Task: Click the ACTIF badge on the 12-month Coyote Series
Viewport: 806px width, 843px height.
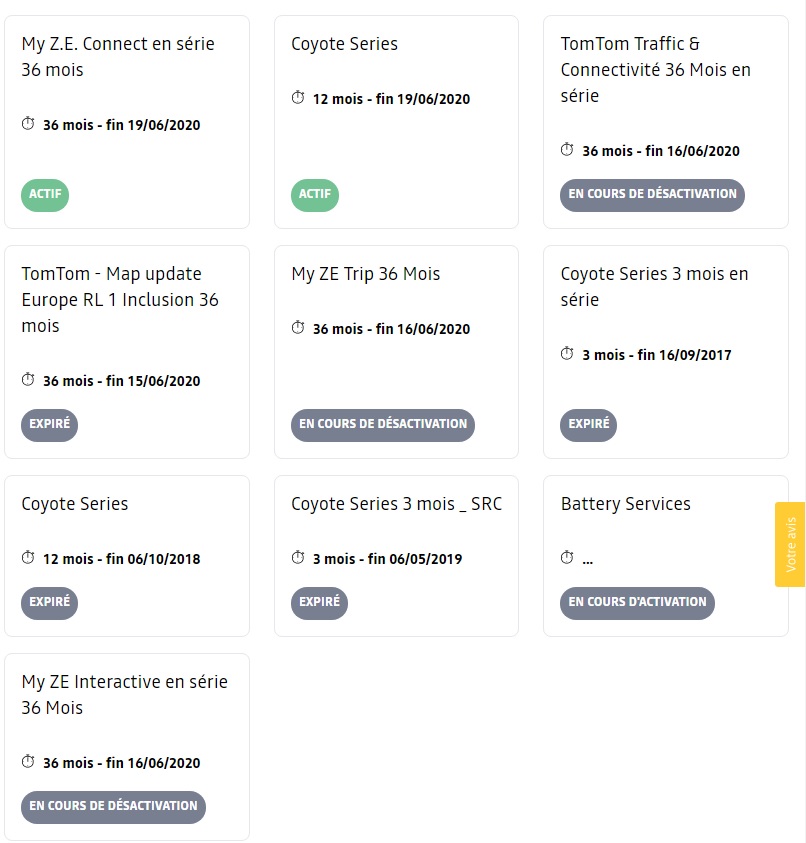Action: click(x=315, y=195)
